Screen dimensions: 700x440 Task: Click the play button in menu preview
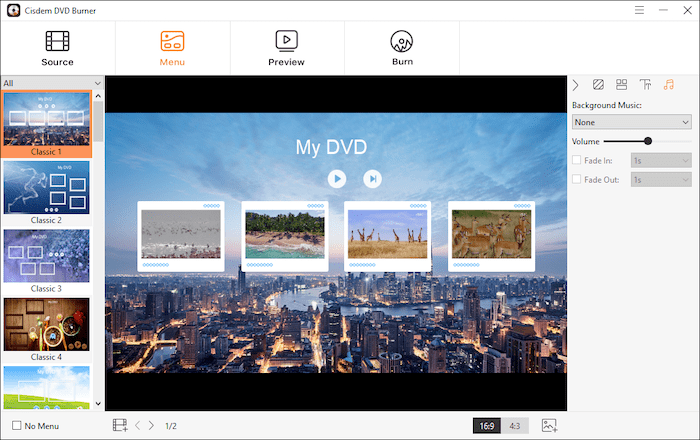coord(337,179)
